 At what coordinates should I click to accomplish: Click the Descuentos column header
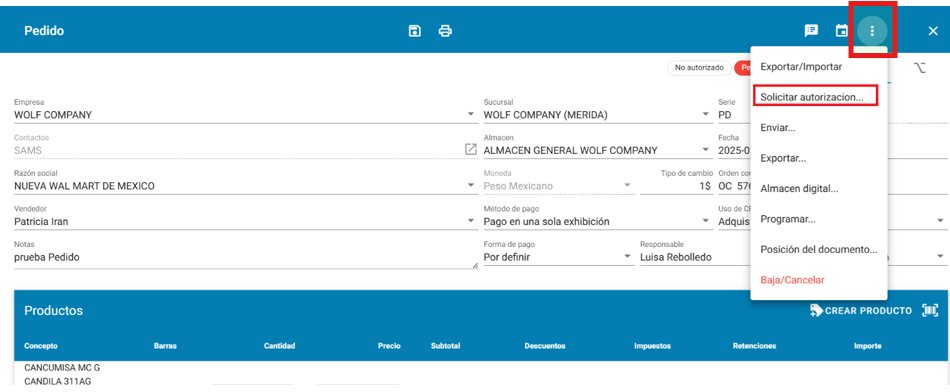tap(545, 346)
